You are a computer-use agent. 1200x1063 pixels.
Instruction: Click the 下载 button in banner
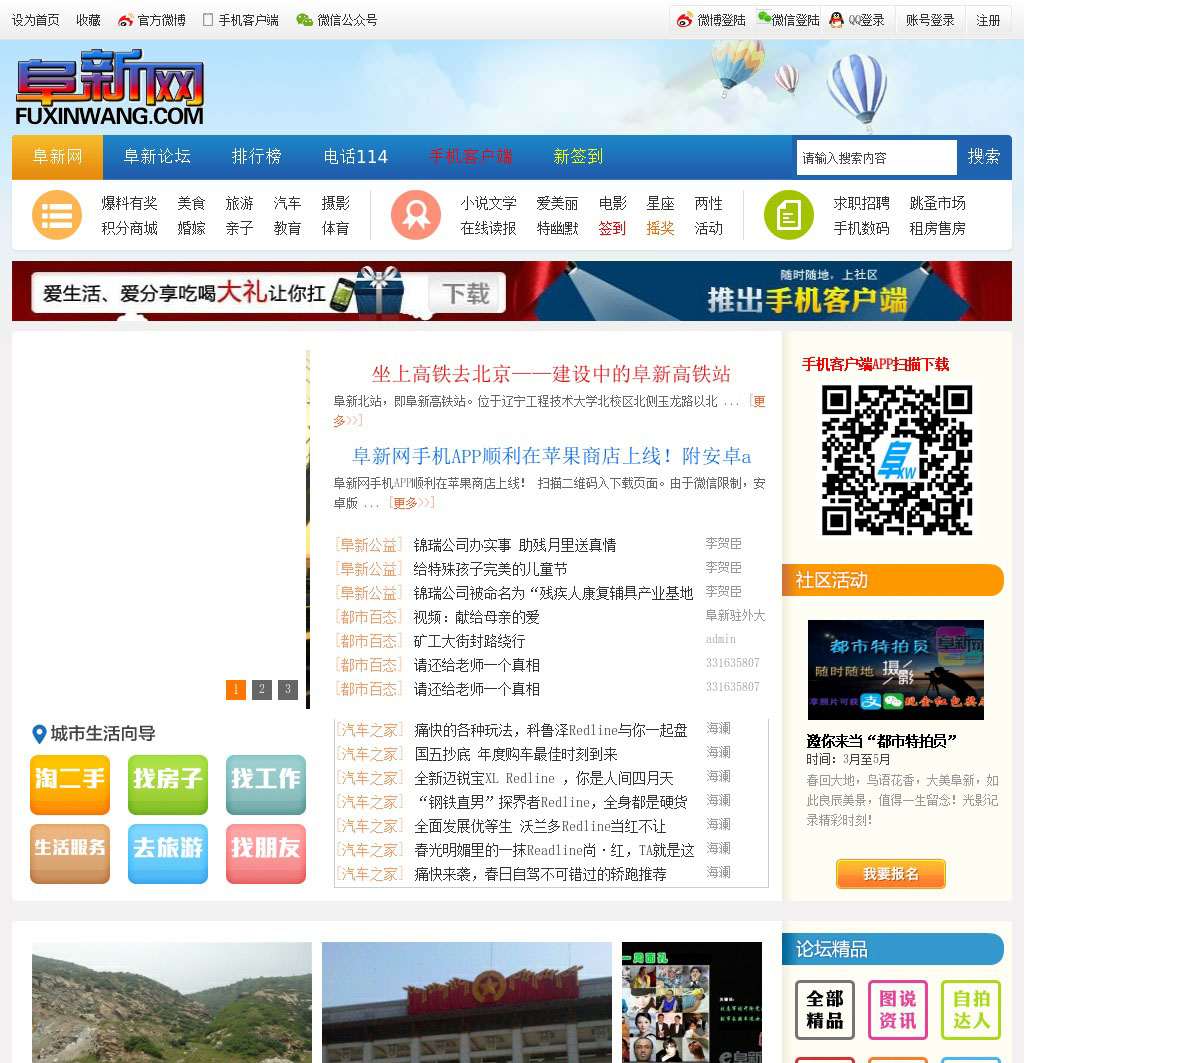[466, 293]
